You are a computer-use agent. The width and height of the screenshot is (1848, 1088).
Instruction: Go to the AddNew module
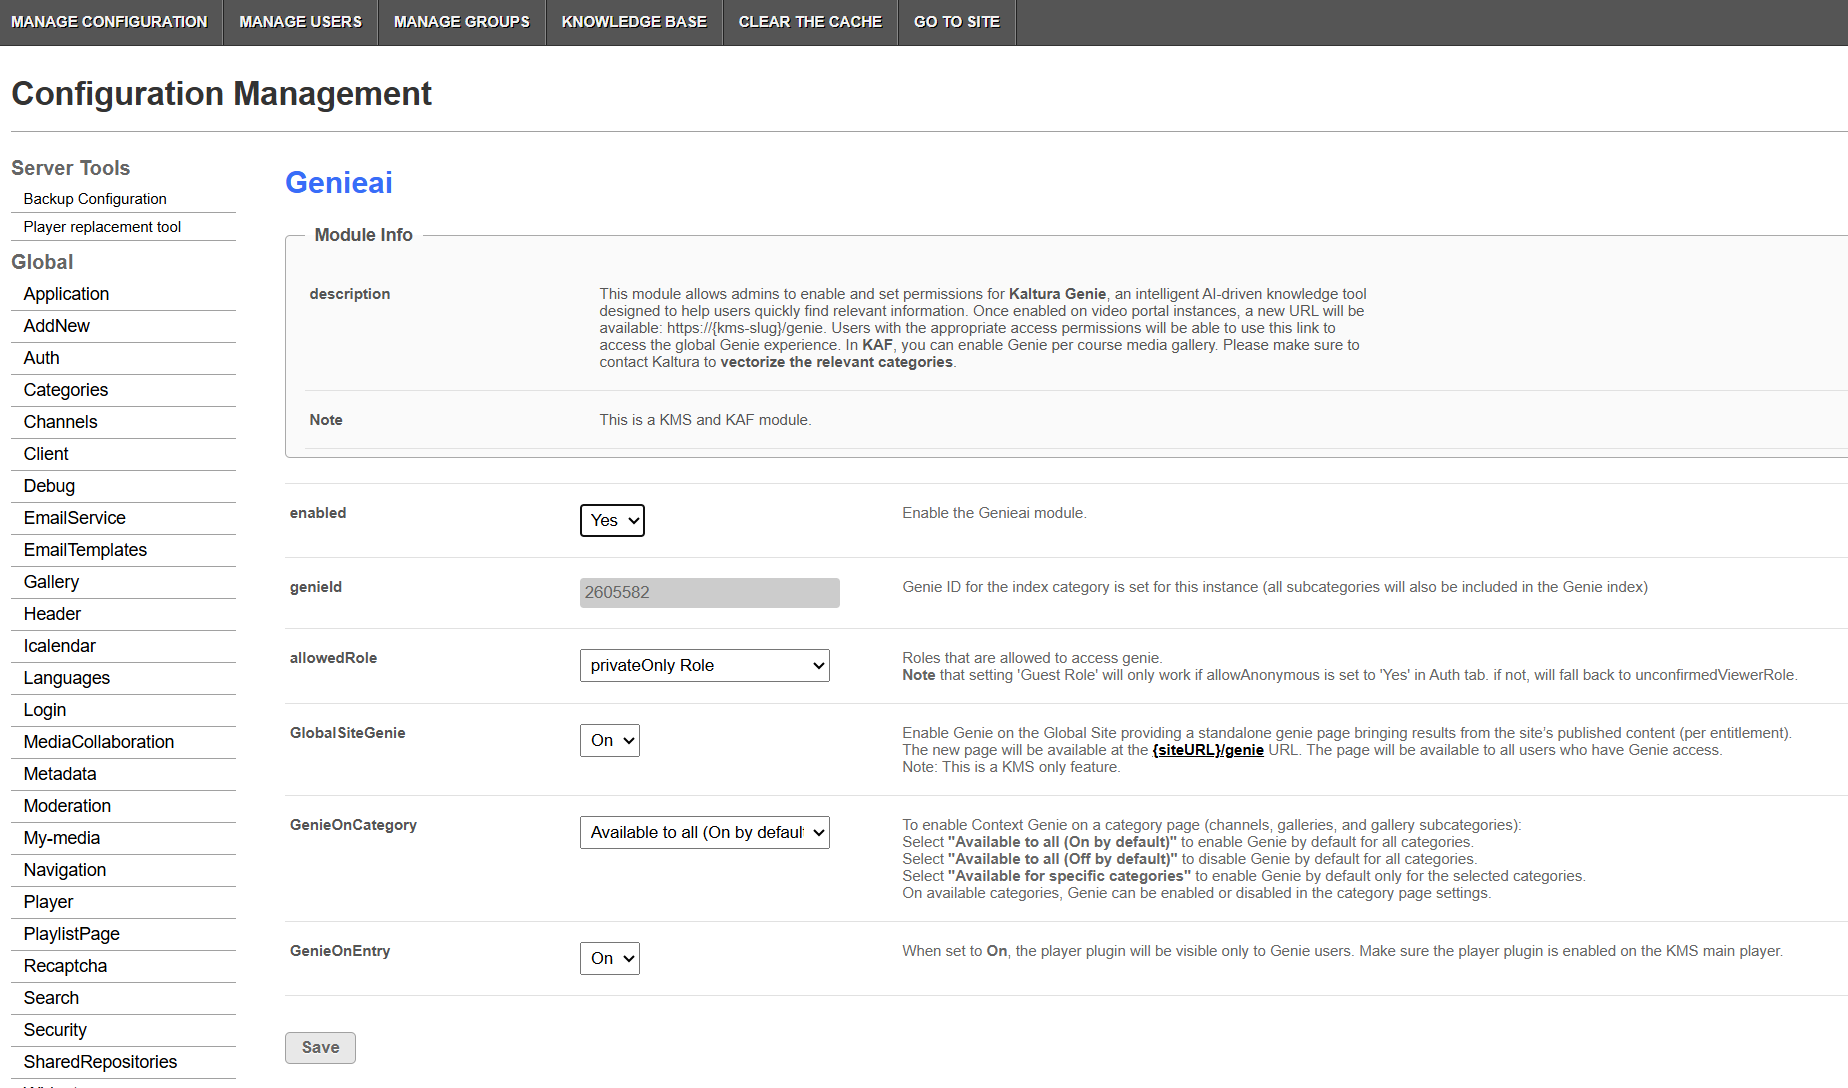[x=57, y=326]
